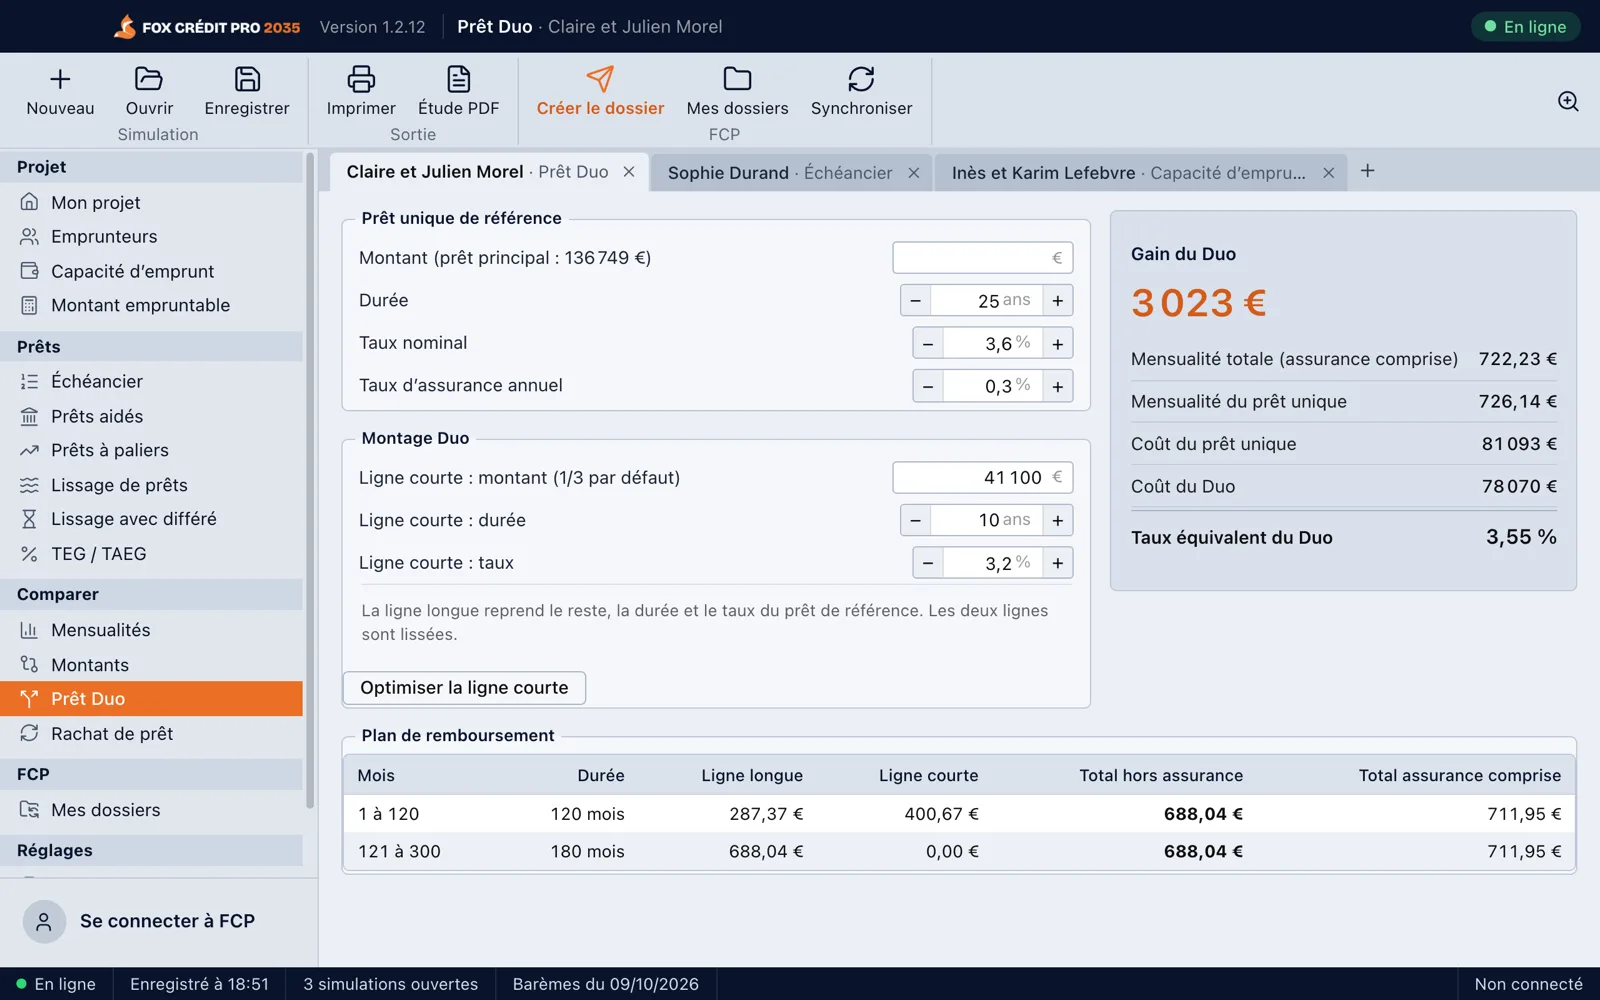
Task: Open Prêts à paliers view
Action: [x=152, y=450]
